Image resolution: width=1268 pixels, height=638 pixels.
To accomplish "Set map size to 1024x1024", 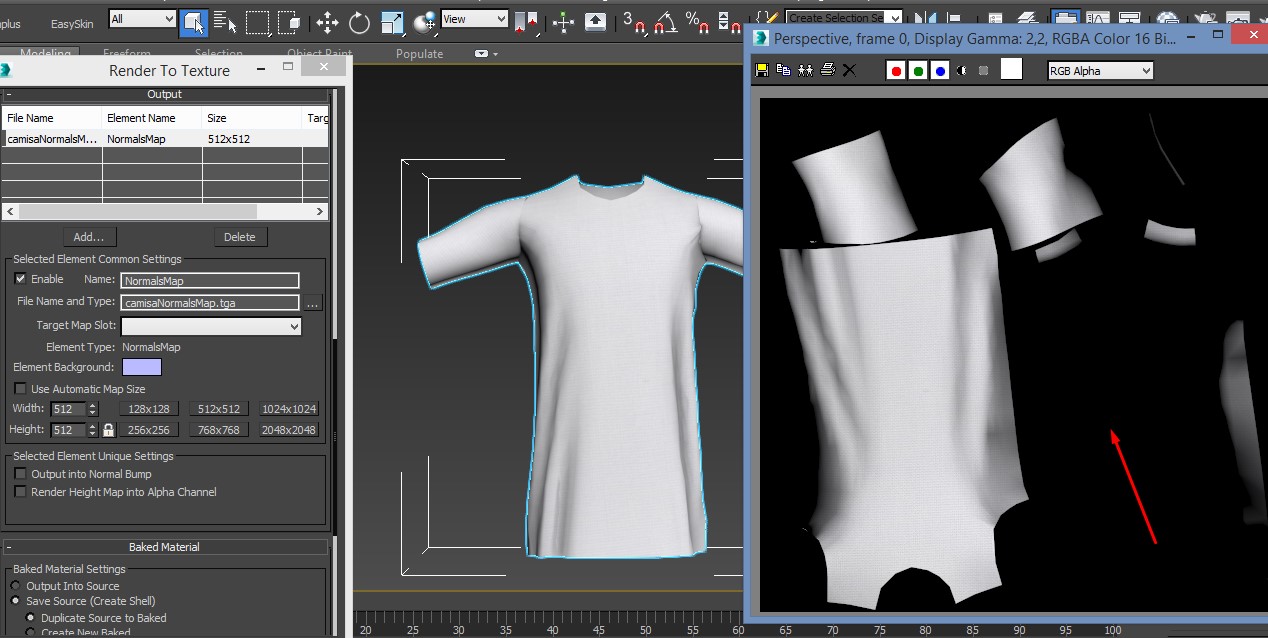I will pos(288,408).
